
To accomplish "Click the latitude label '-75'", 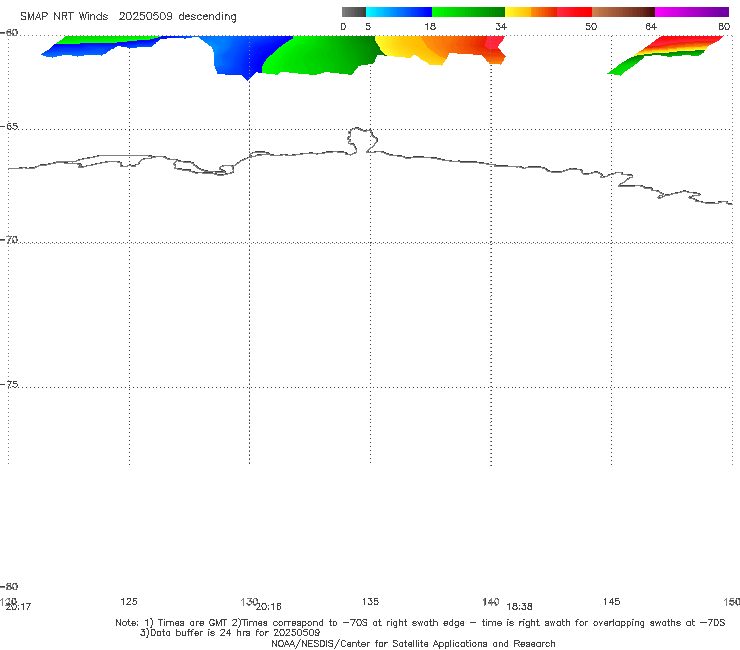I will pyautogui.click(x=9, y=384).
